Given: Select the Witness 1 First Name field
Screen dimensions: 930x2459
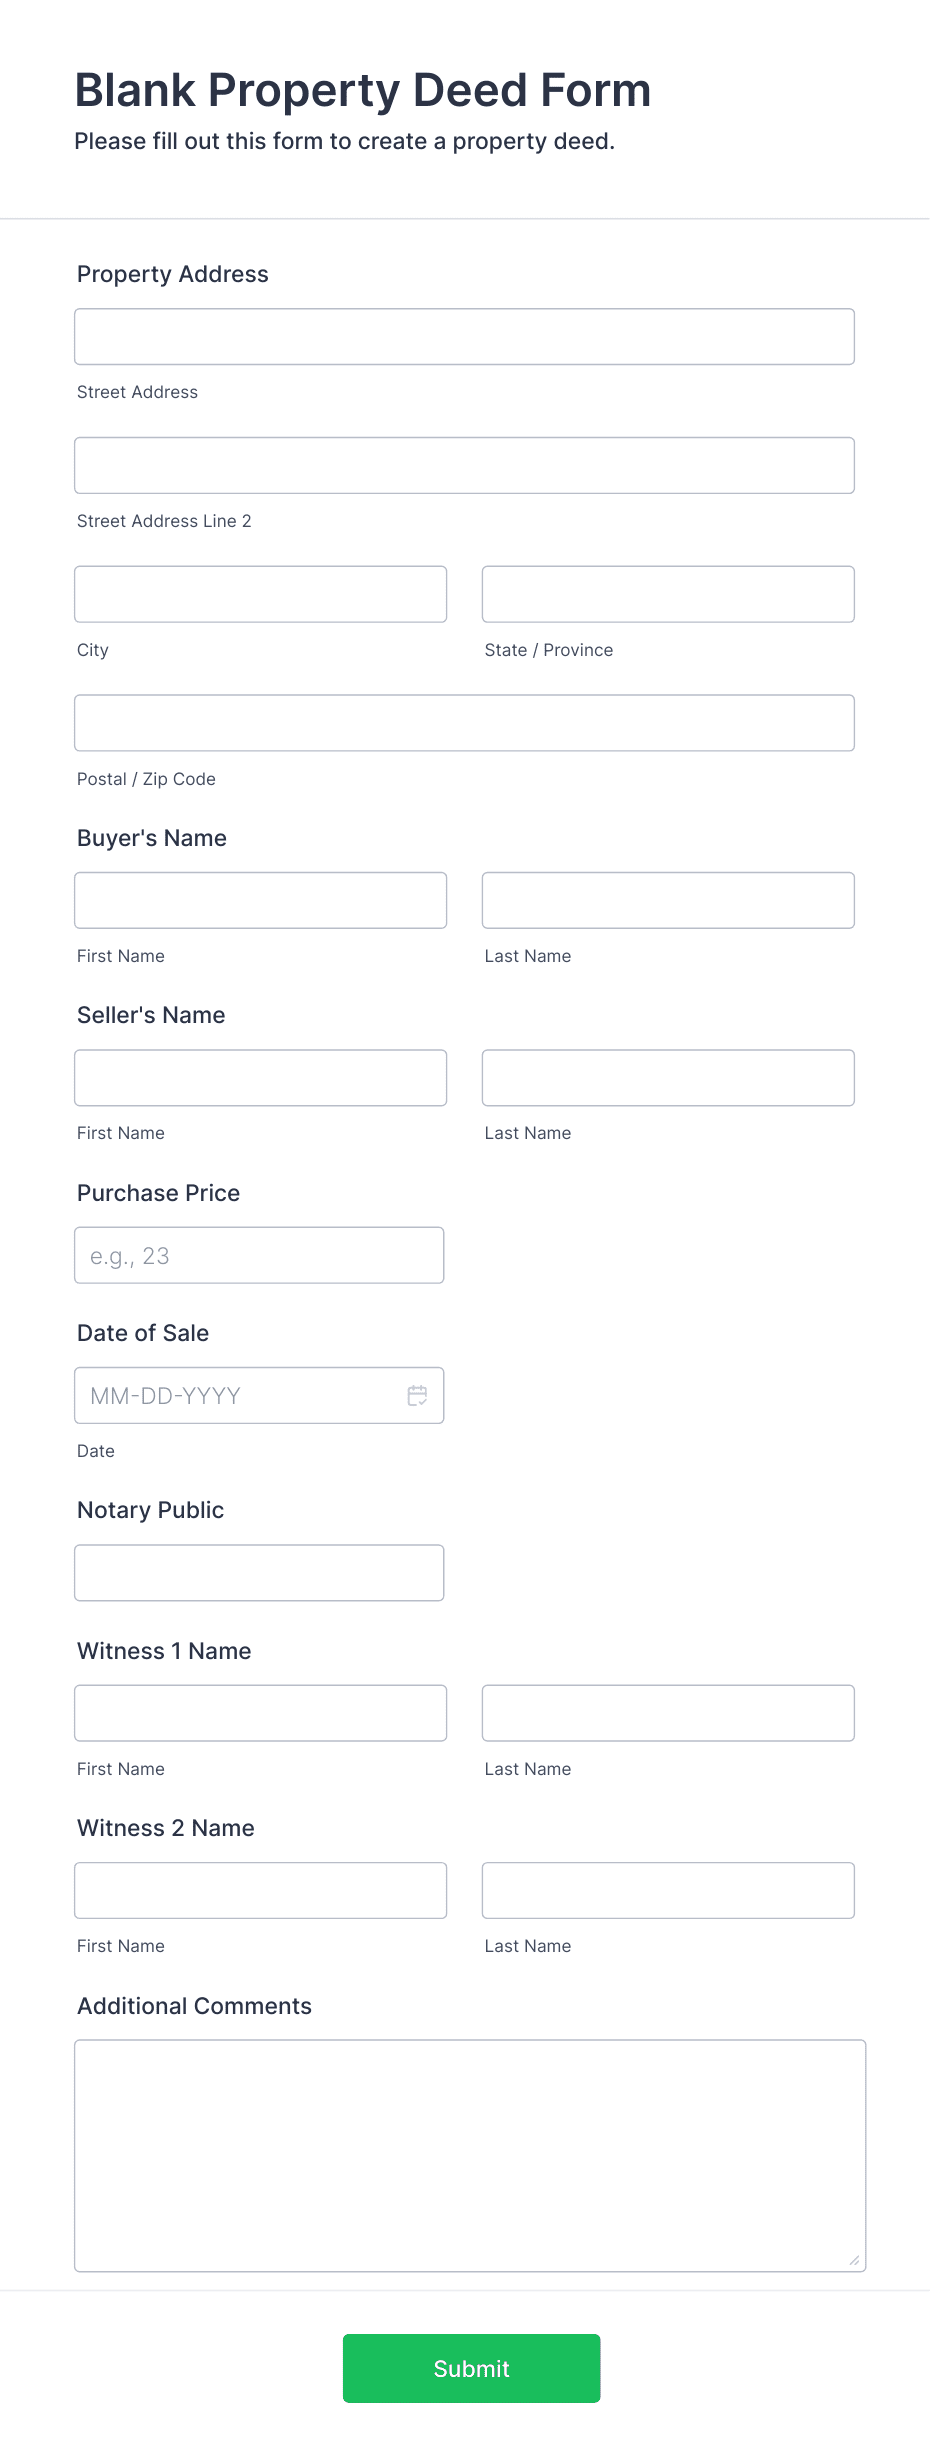Looking at the screenshot, I should (260, 1712).
